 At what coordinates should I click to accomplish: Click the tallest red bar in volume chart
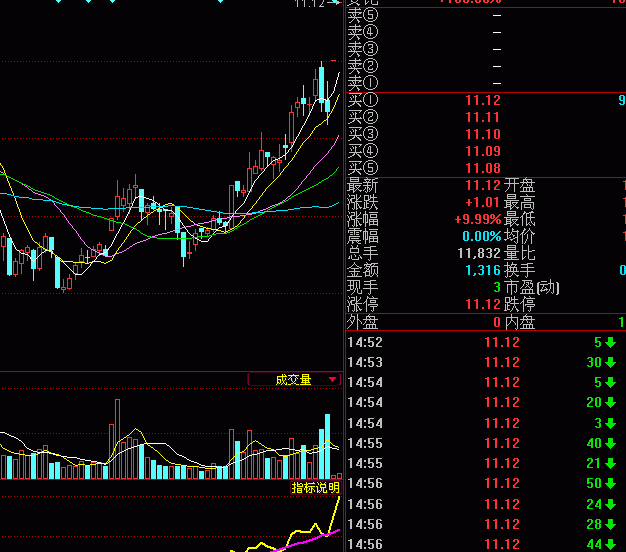(117, 439)
